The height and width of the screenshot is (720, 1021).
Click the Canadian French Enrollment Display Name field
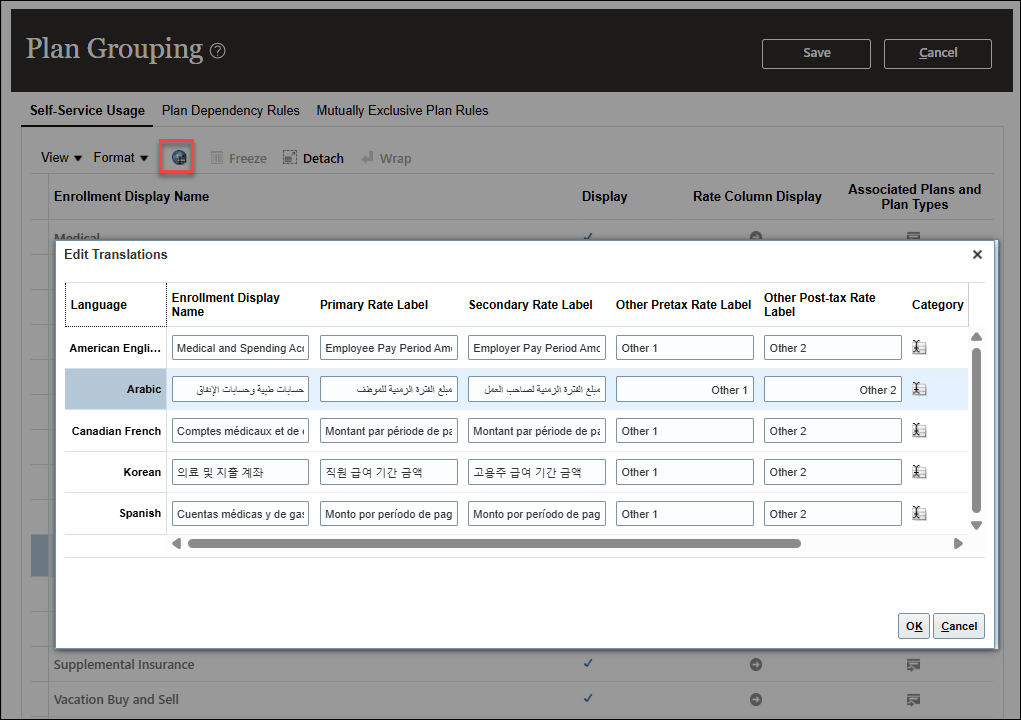[x=240, y=430]
